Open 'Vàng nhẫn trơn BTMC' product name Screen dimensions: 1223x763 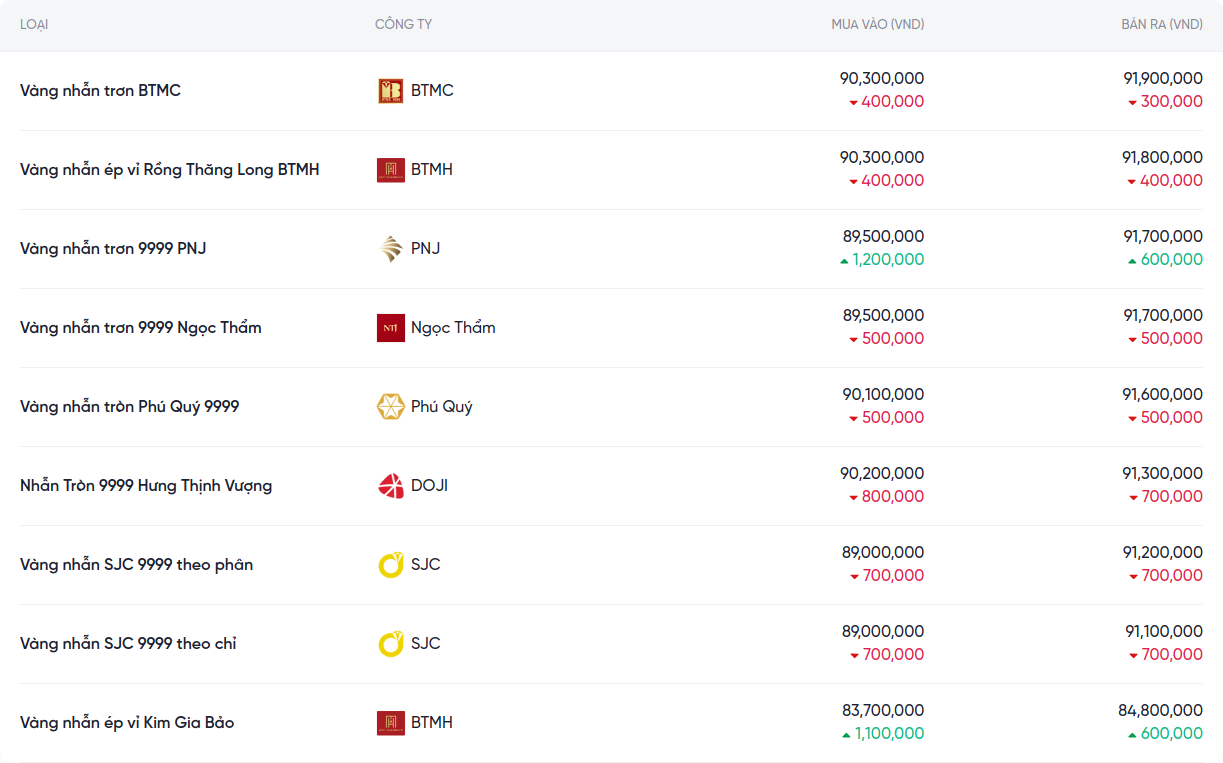[x=100, y=91]
